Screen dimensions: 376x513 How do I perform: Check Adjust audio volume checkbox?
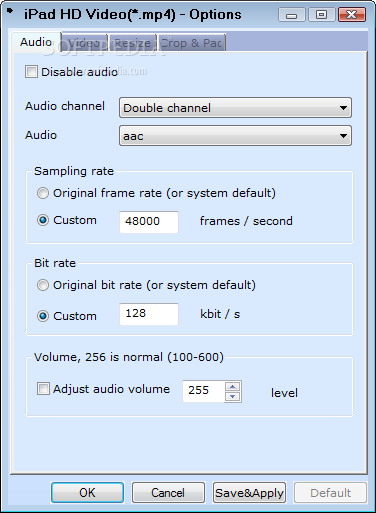[43, 389]
